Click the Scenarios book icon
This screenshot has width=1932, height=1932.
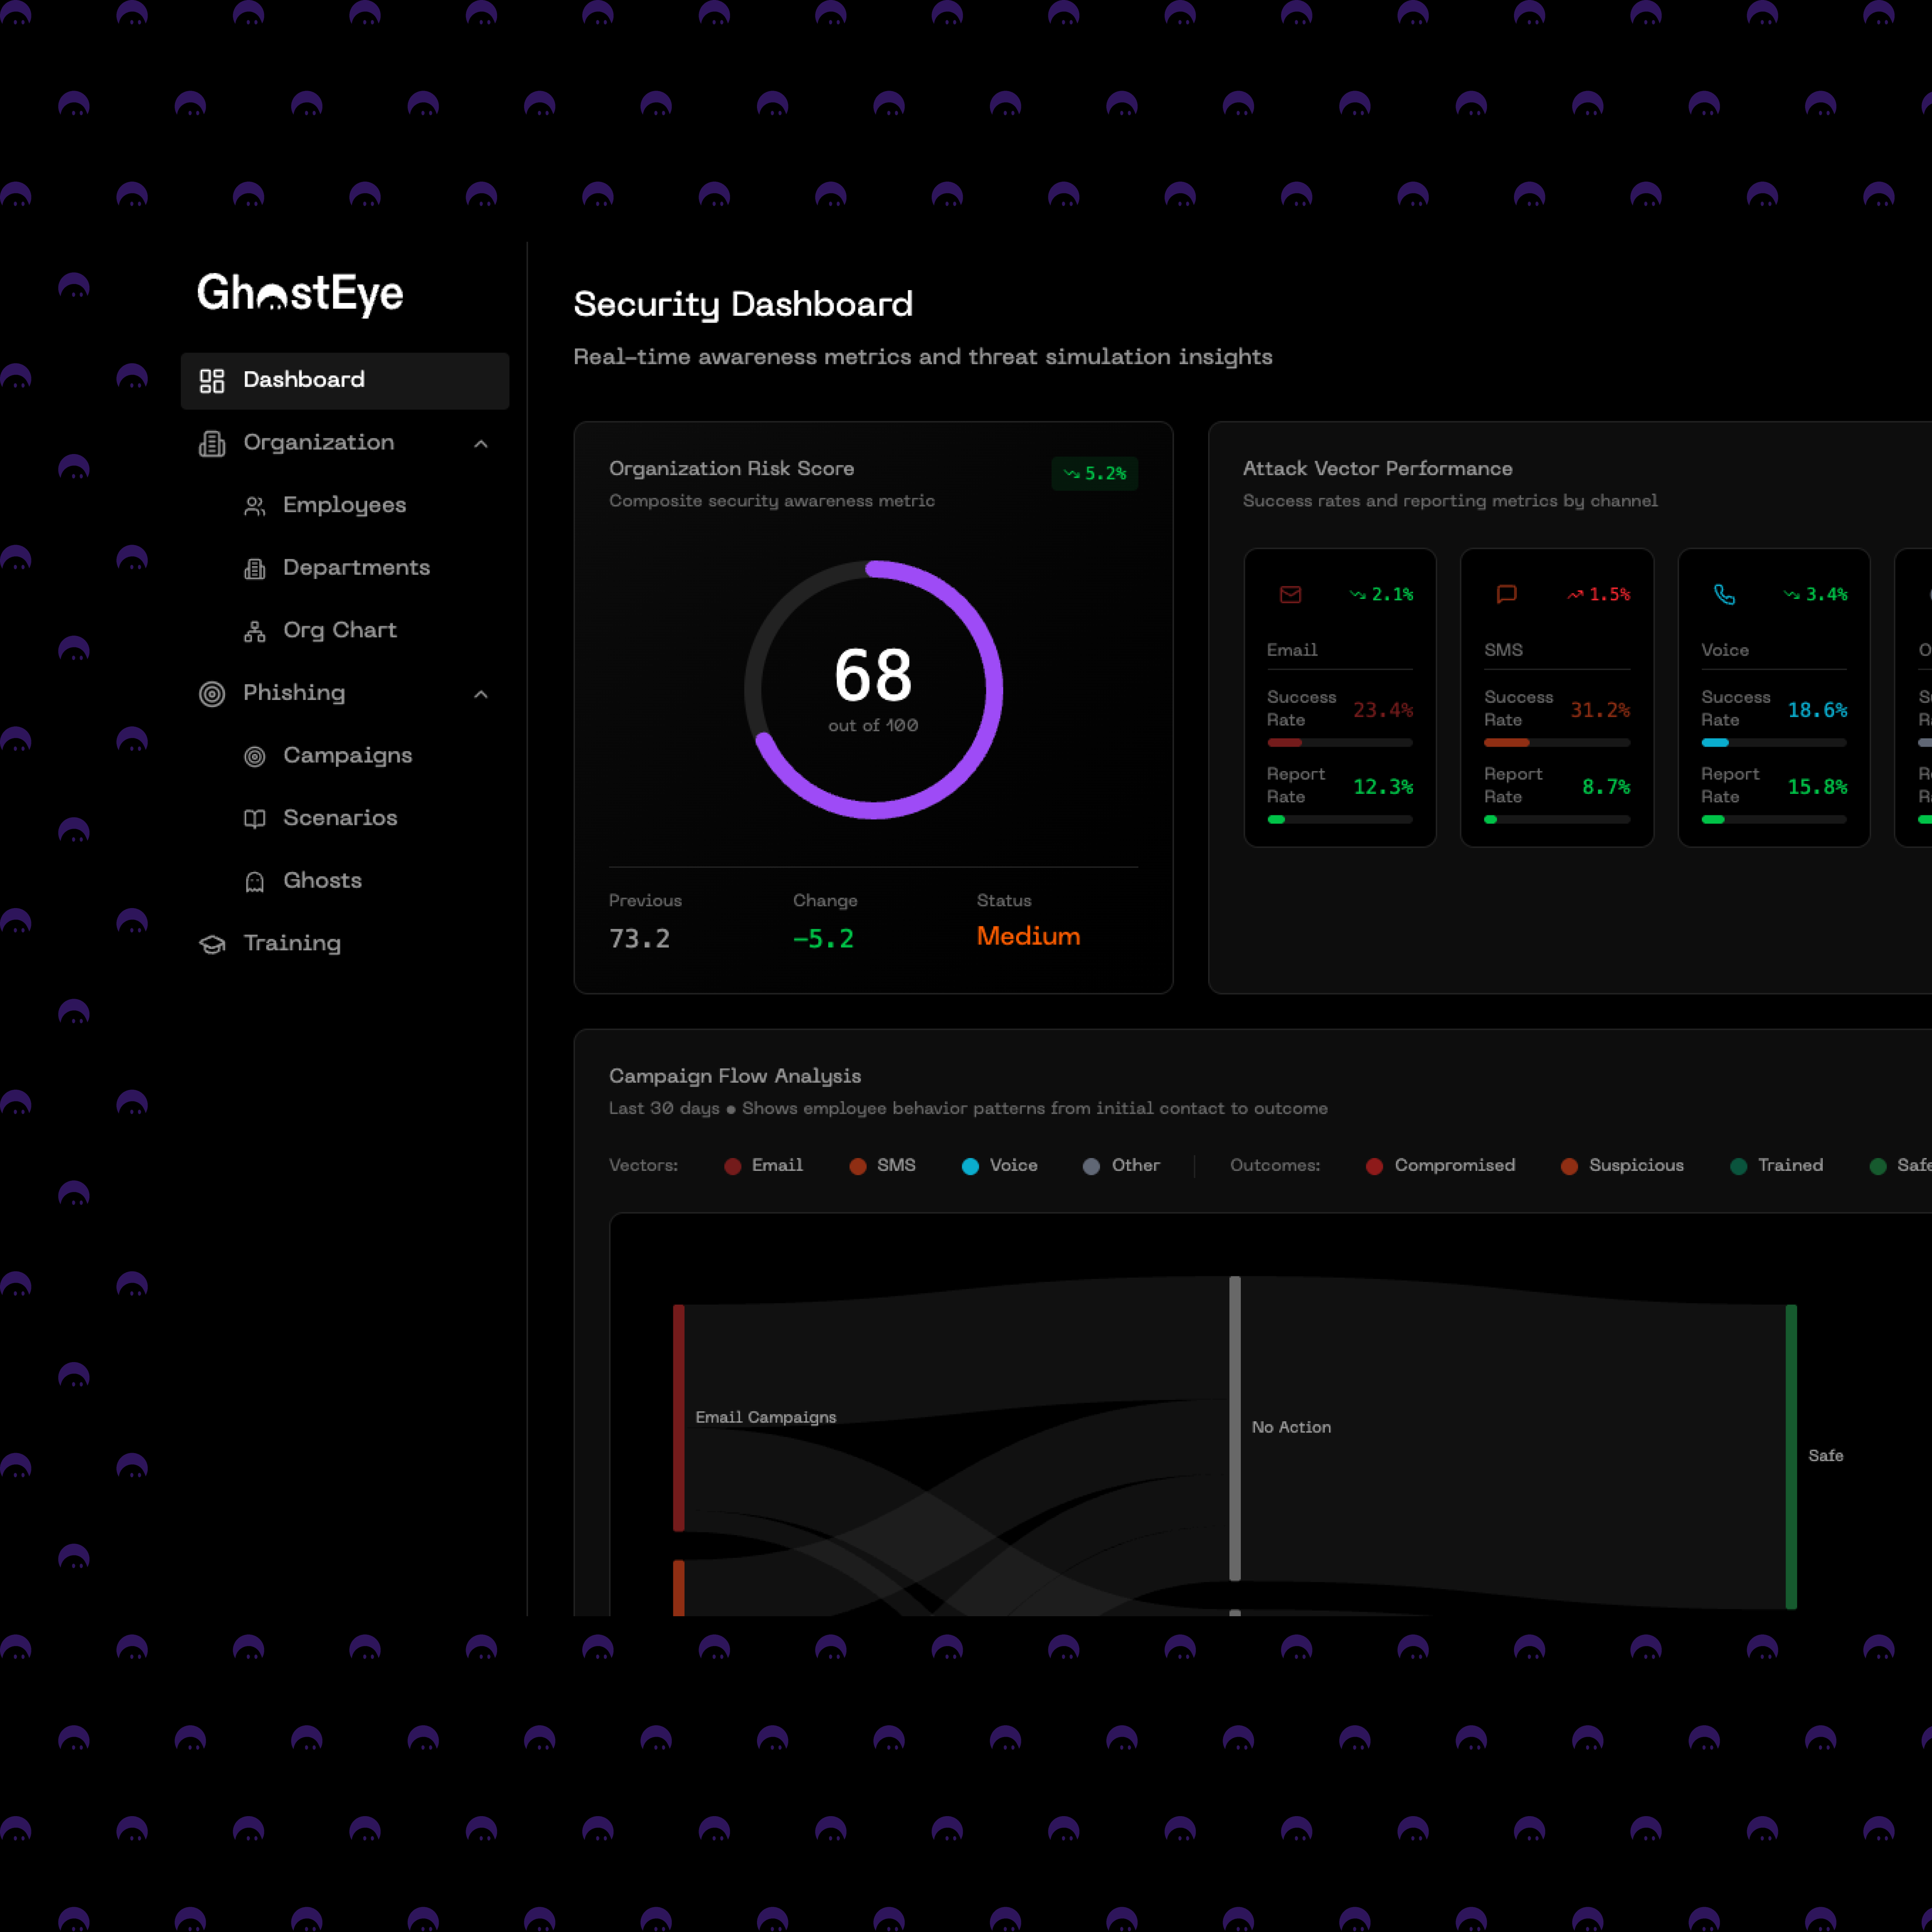click(x=255, y=819)
